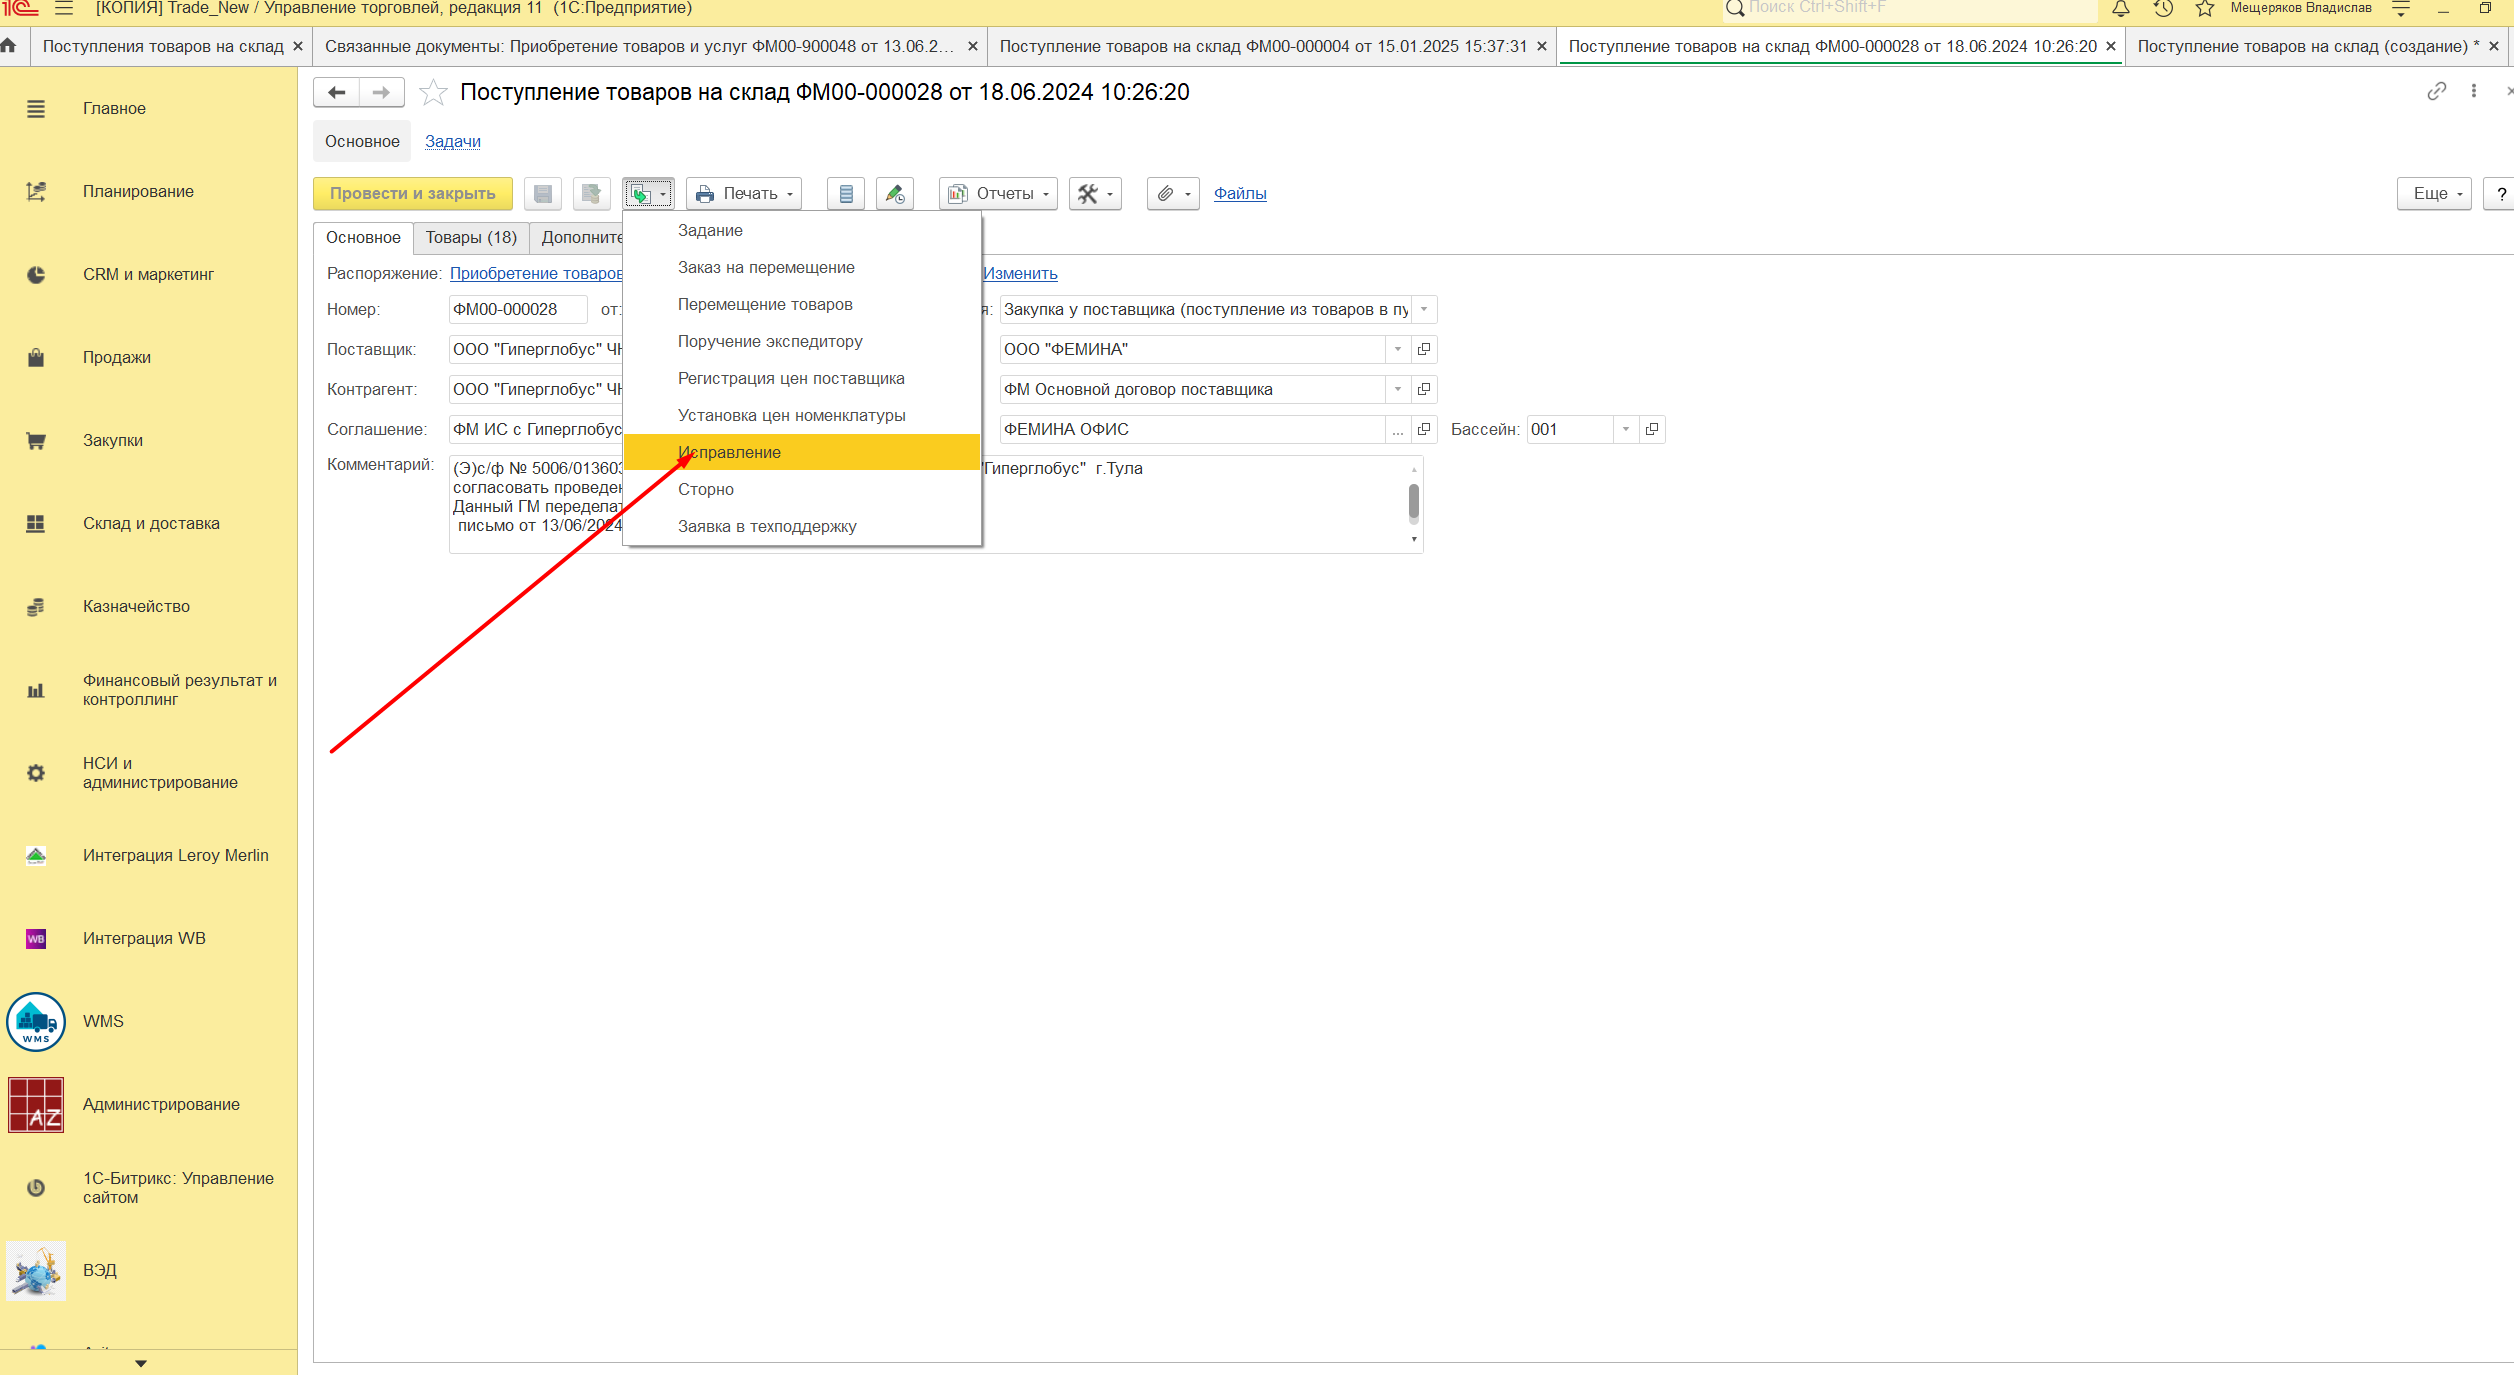Screen dimensions: 2514x1375
Task: Click the pencil-with-clock edit history icon
Action: (x=895, y=194)
